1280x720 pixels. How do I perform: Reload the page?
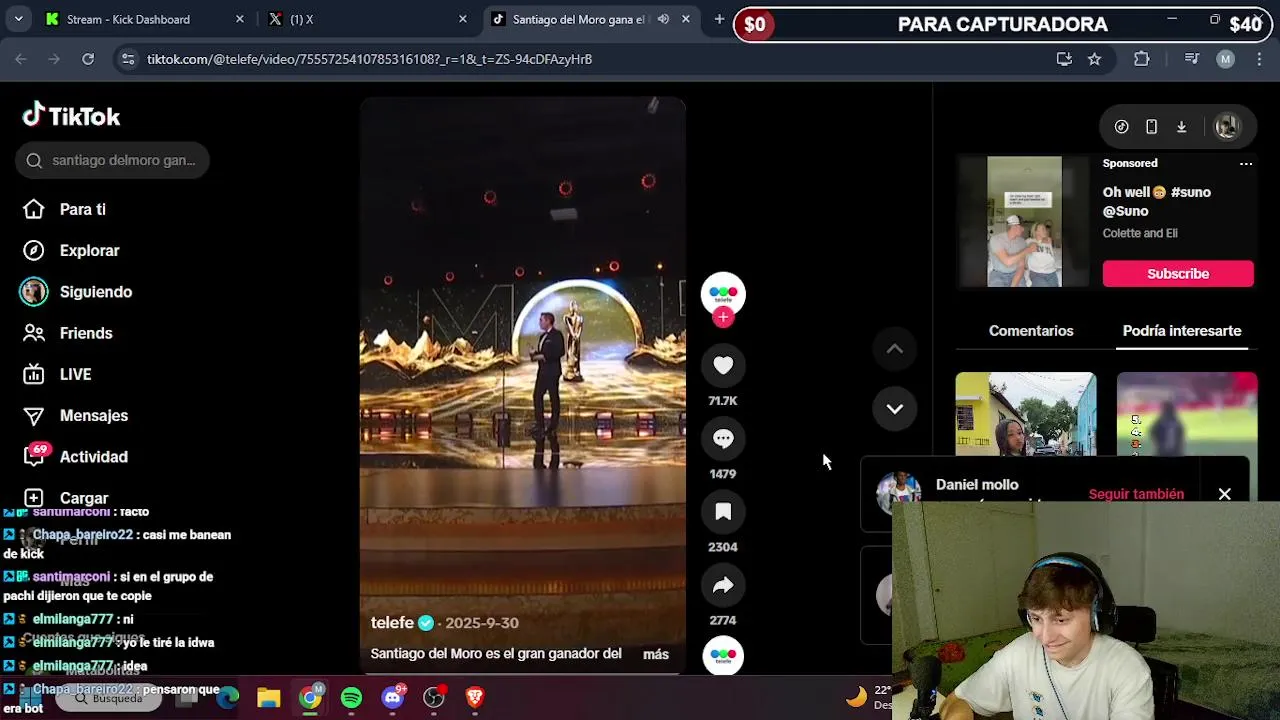[x=88, y=59]
